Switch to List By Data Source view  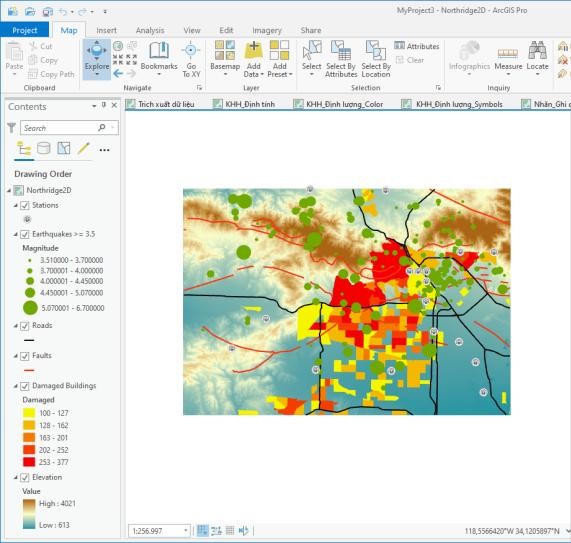click(x=44, y=149)
